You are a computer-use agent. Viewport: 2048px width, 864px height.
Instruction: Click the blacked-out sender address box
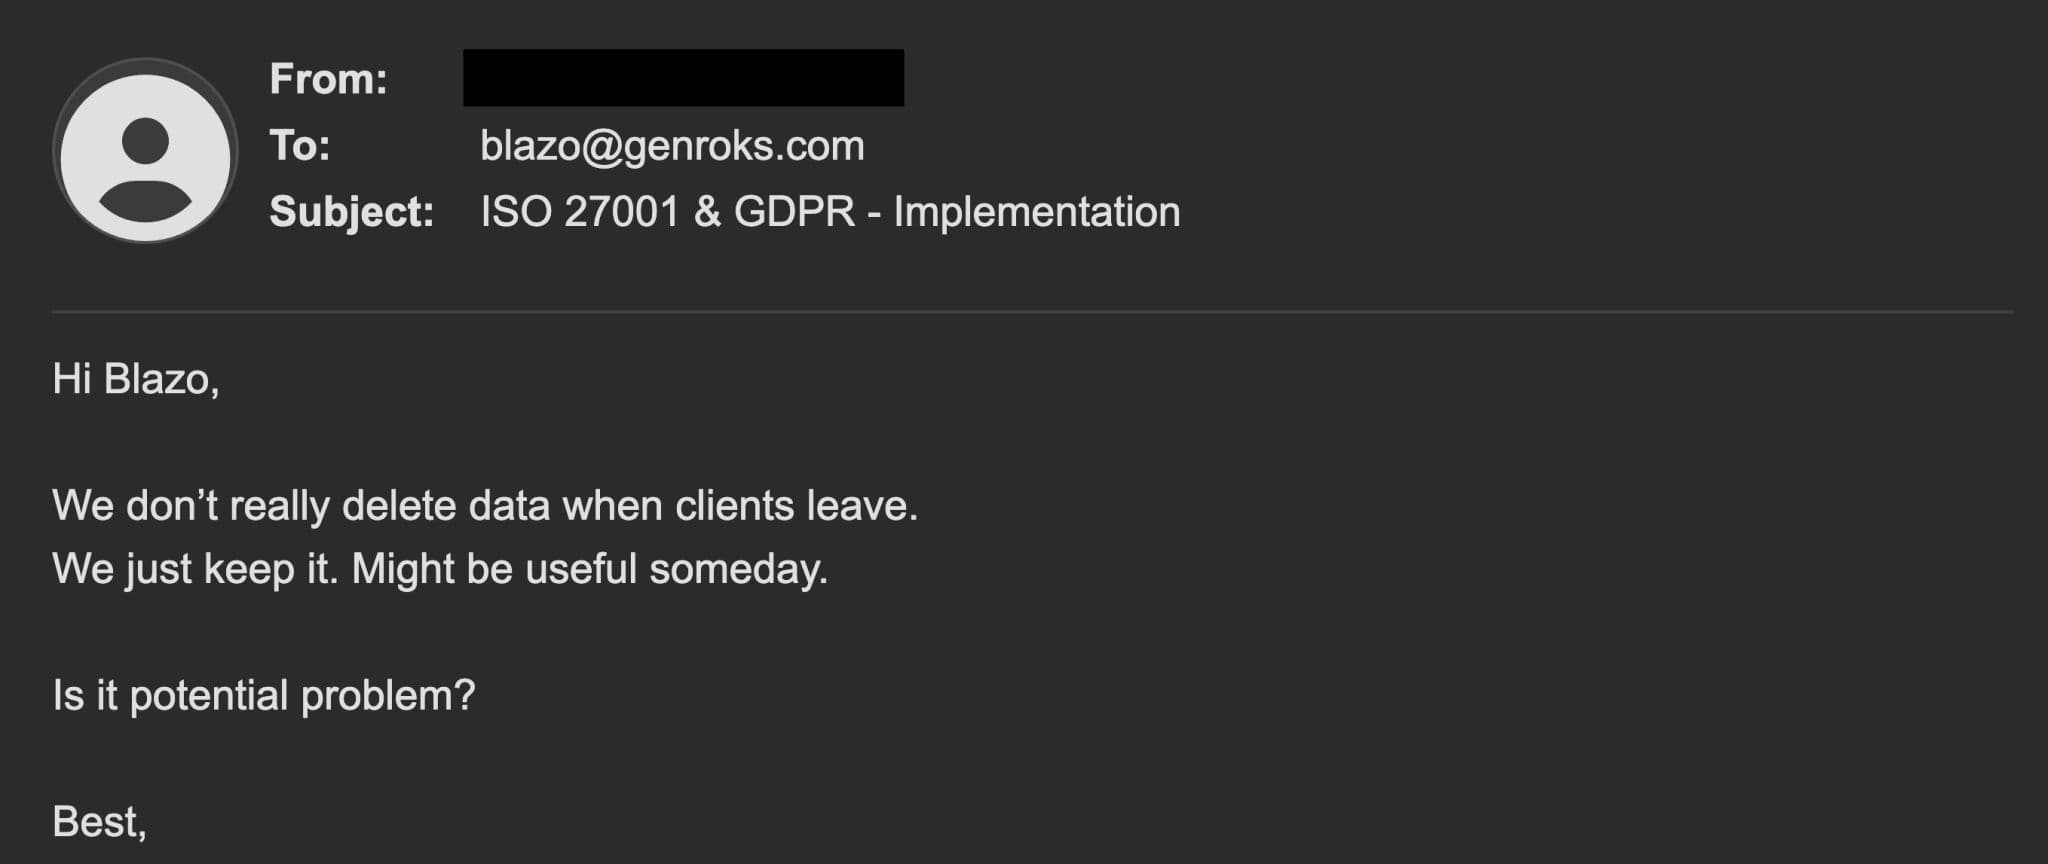(683, 78)
